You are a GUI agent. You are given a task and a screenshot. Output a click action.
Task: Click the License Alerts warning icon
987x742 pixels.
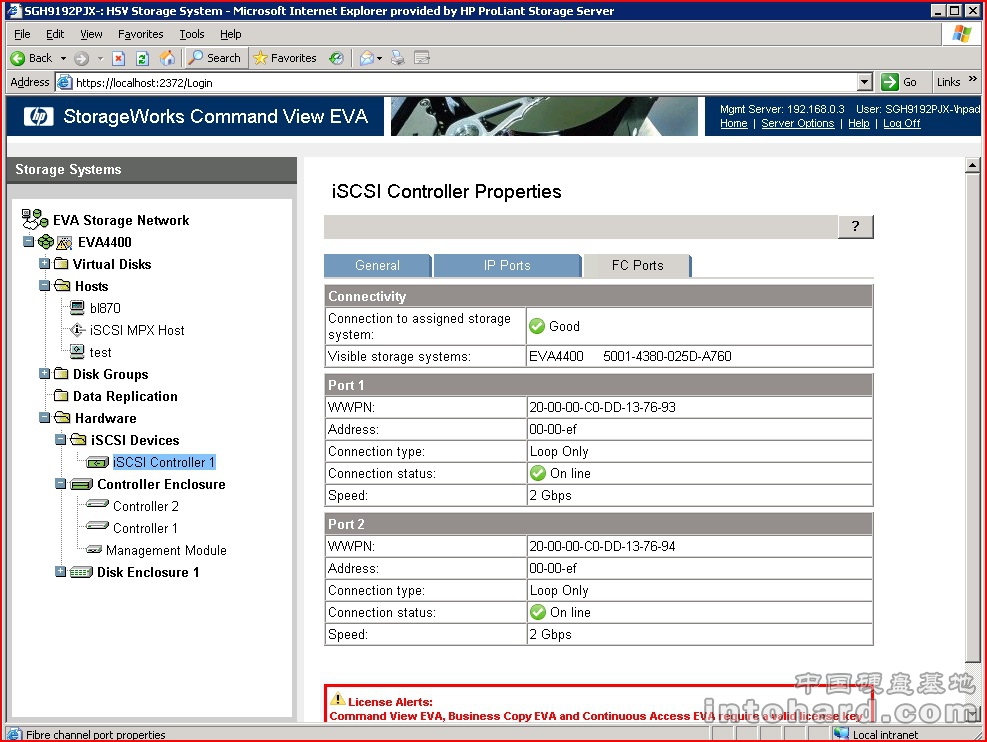(x=337, y=699)
